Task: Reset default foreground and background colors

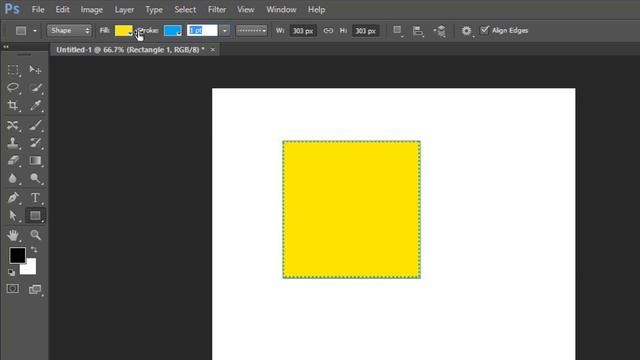Action: [11, 272]
